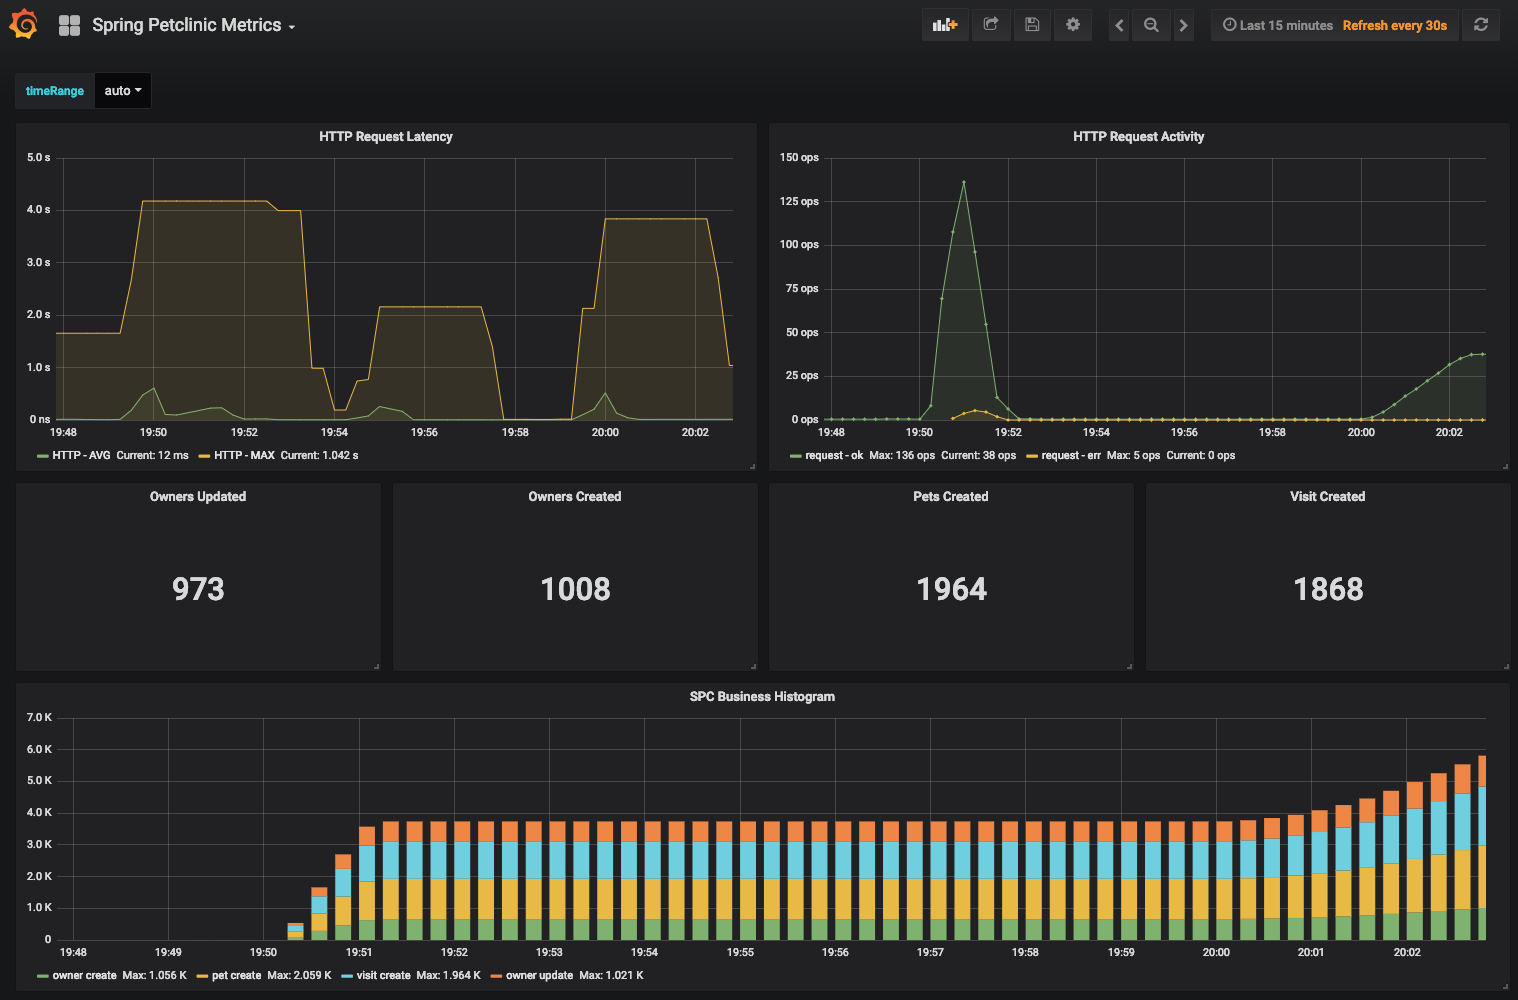1518x1000 pixels.
Task: Toggle the owner create series in the histogram legend
Action: tap(85, 975)
